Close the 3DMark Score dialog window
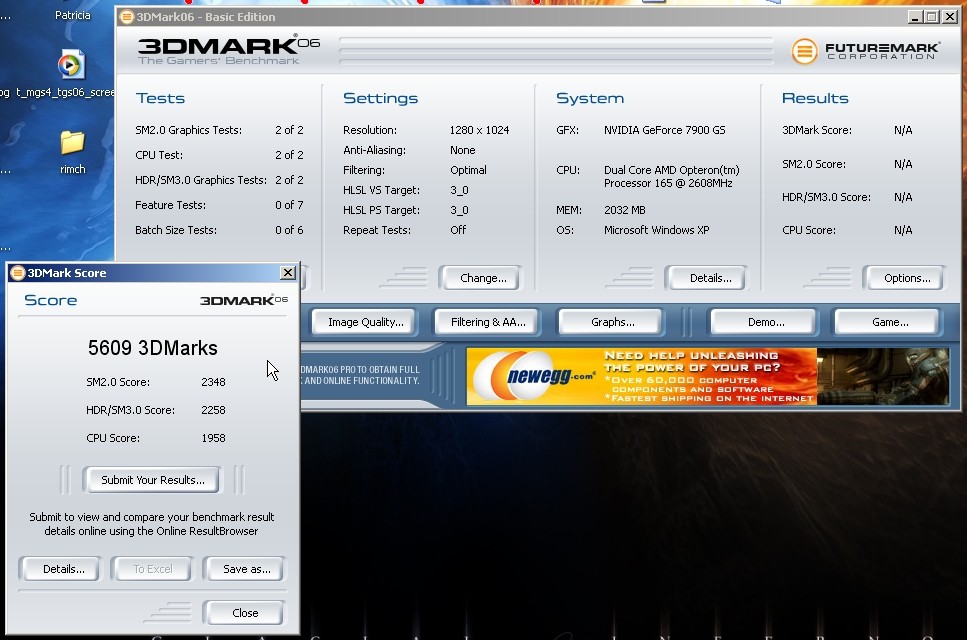 (x=287, y=273)
